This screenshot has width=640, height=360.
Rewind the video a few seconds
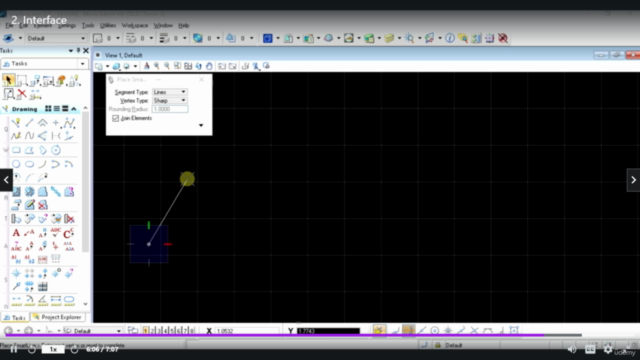tap(32, 350)
